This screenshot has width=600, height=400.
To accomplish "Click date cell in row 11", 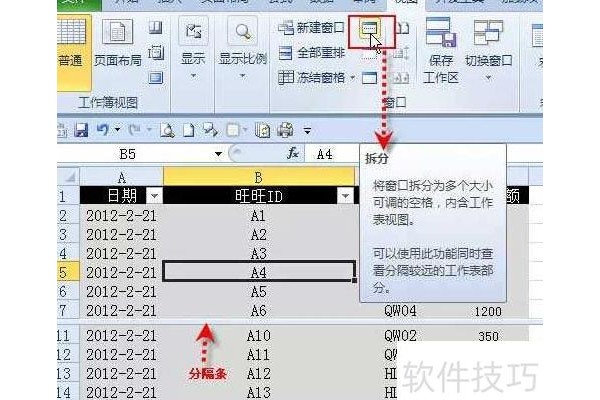I will (x=122, y=336).
